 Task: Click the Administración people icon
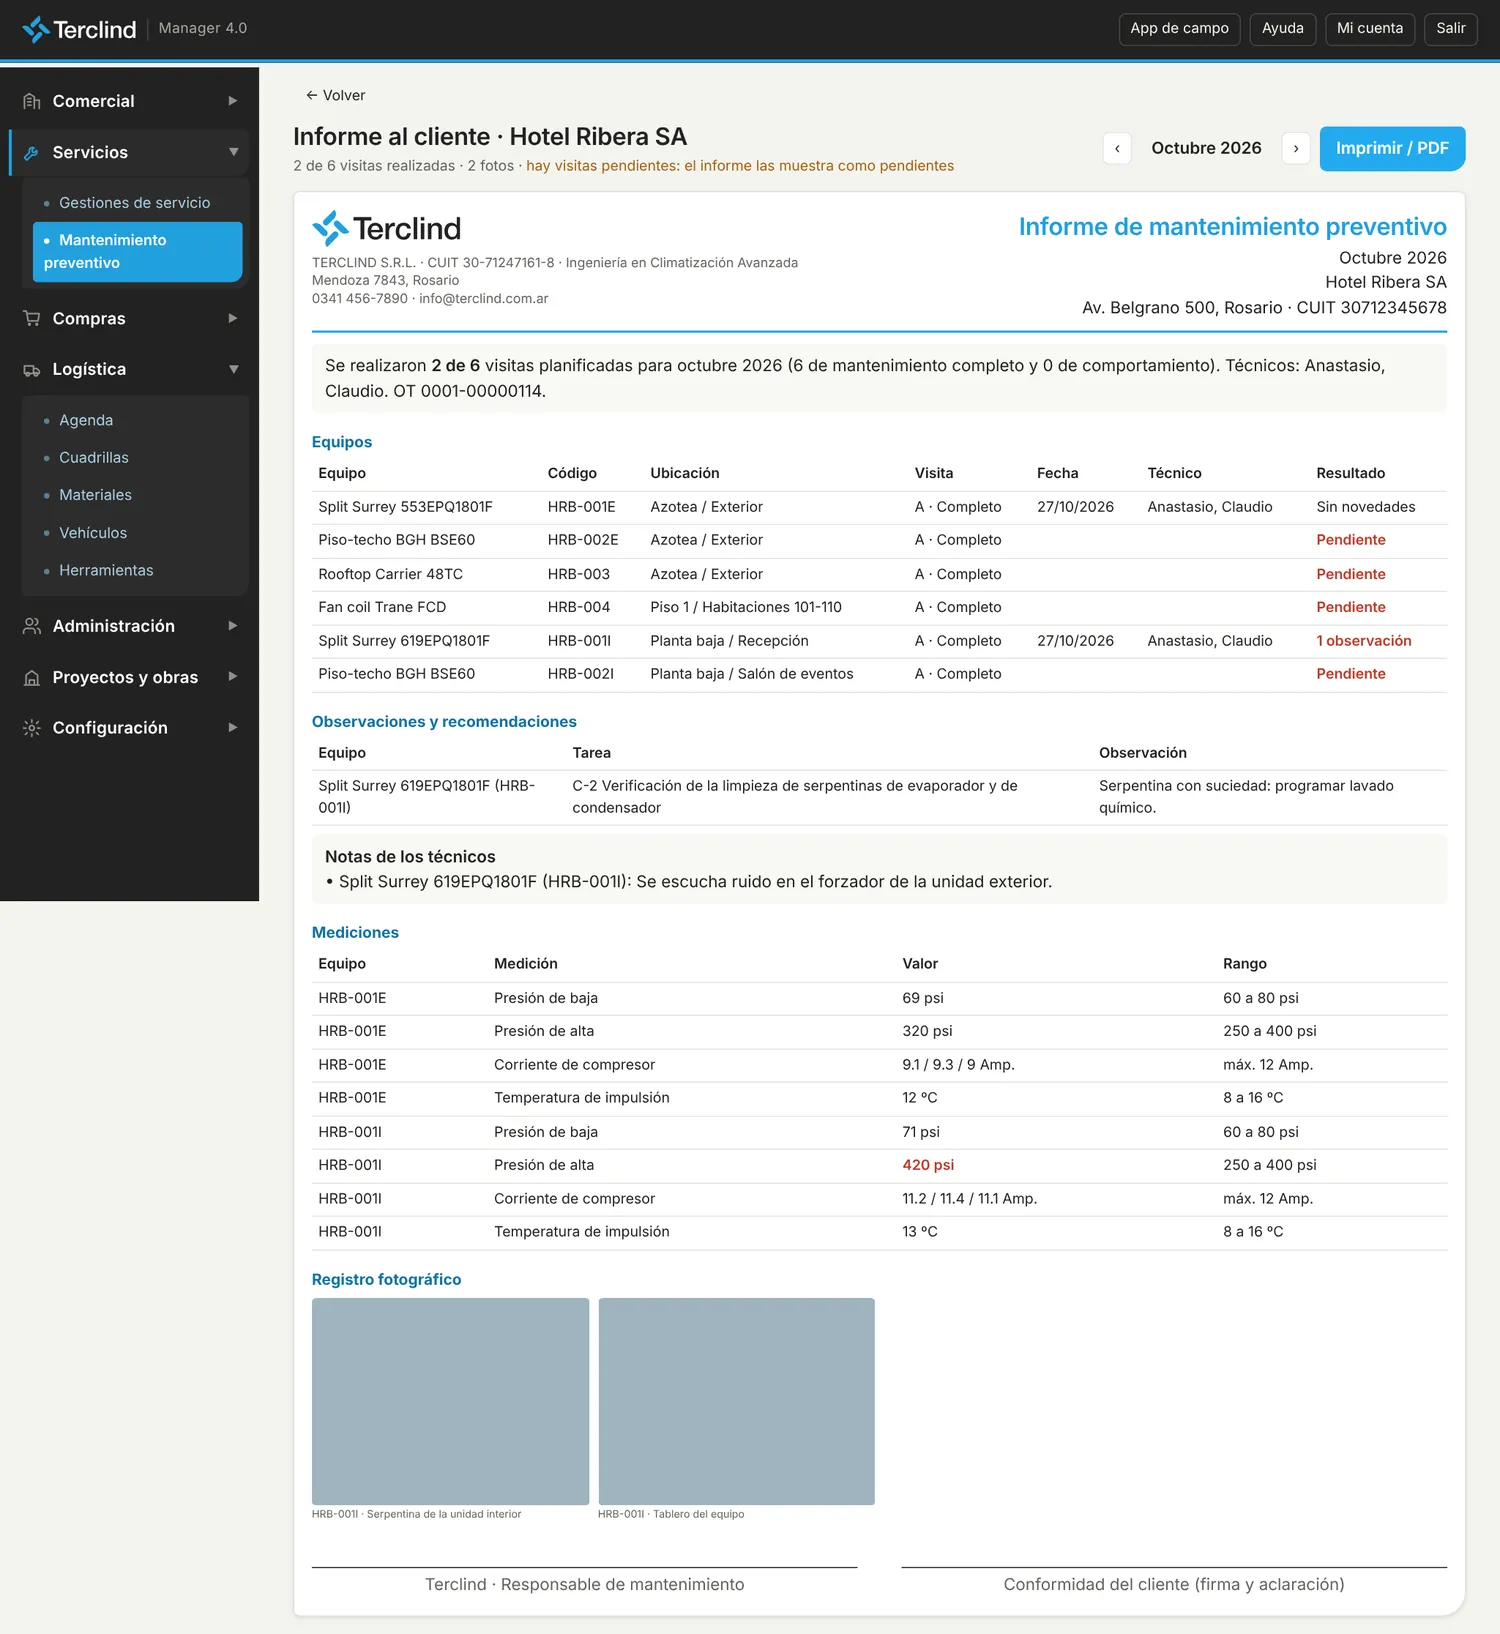(32, 626)
